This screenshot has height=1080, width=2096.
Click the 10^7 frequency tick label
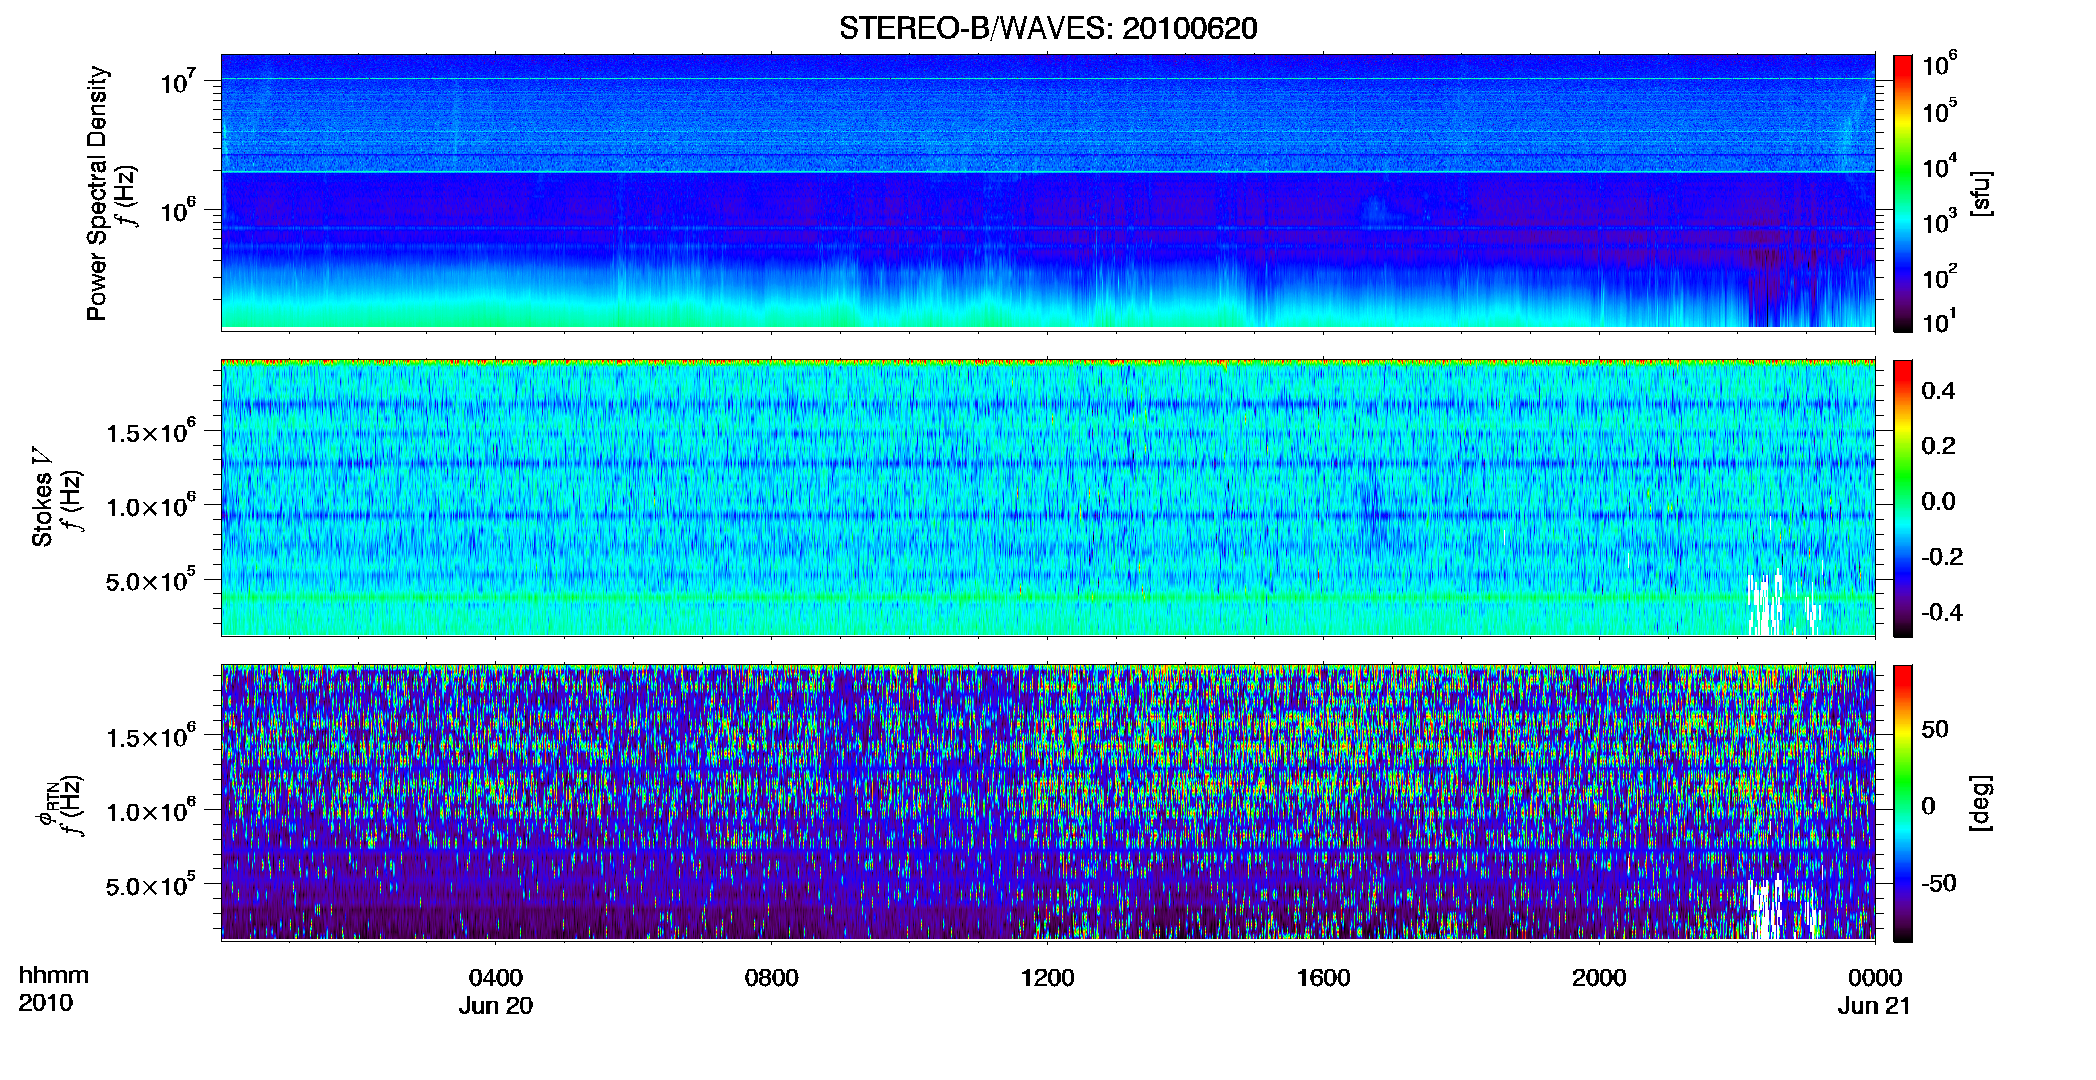[x=177, y=81]
